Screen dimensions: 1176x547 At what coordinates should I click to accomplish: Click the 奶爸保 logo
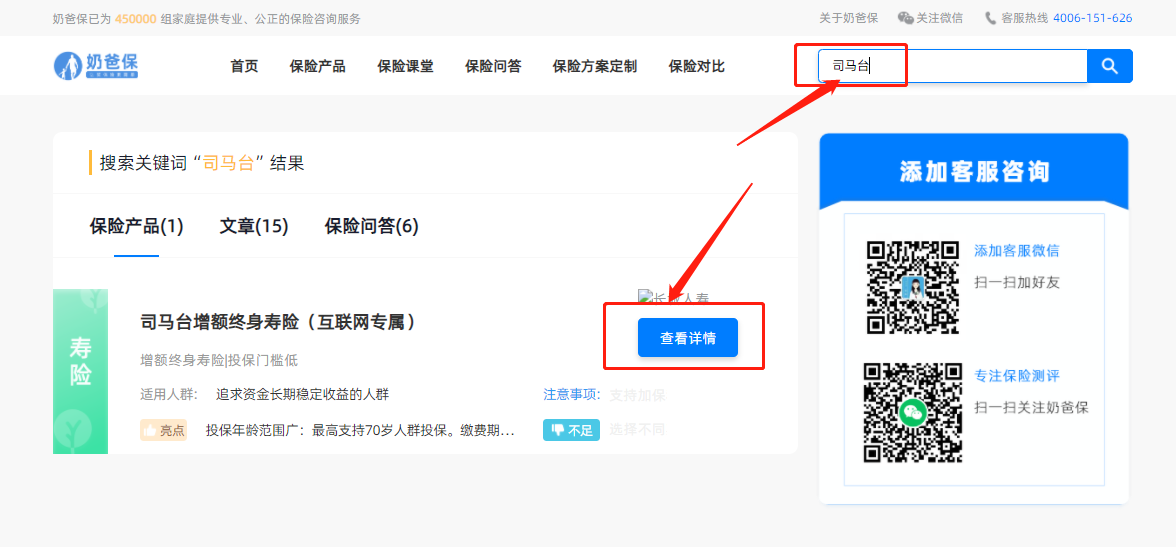pyautogui.click(x=96, y=65)
